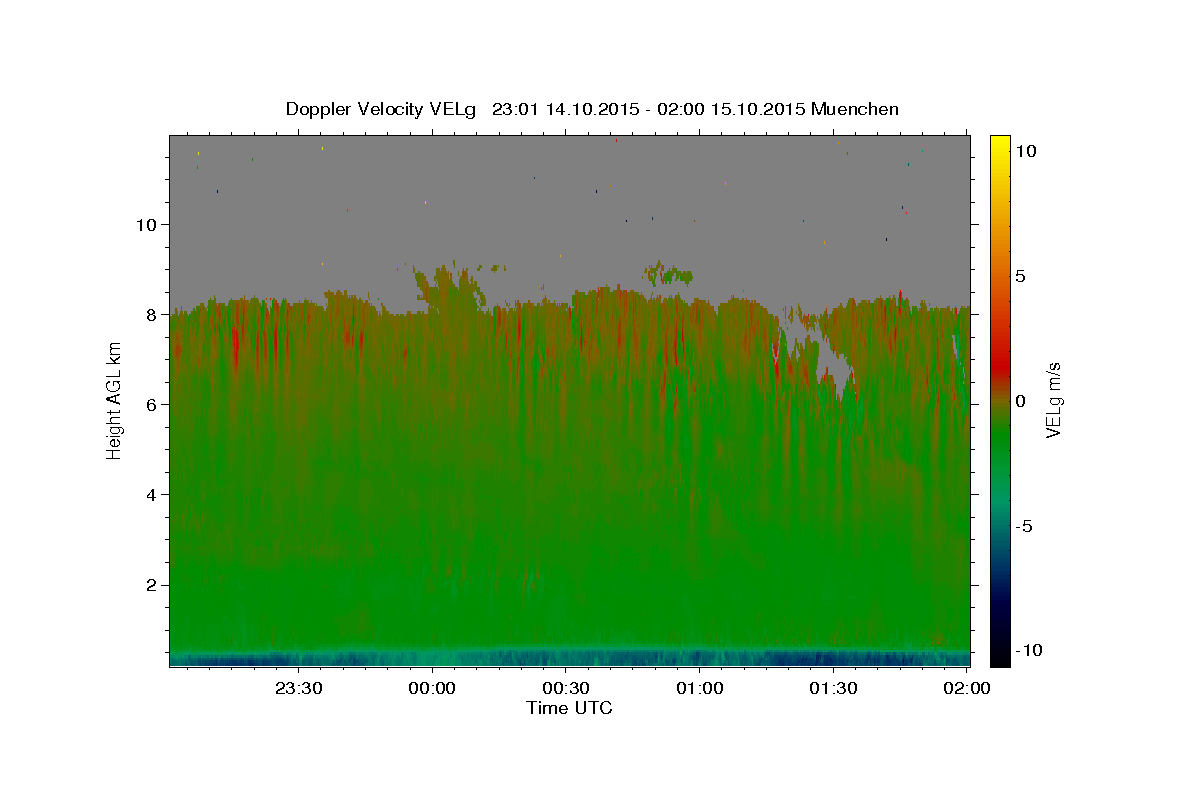Viewport: 1200px width, 800px height.
Task: Click the 01:00 time tick label
Action: tap(699, 688)
